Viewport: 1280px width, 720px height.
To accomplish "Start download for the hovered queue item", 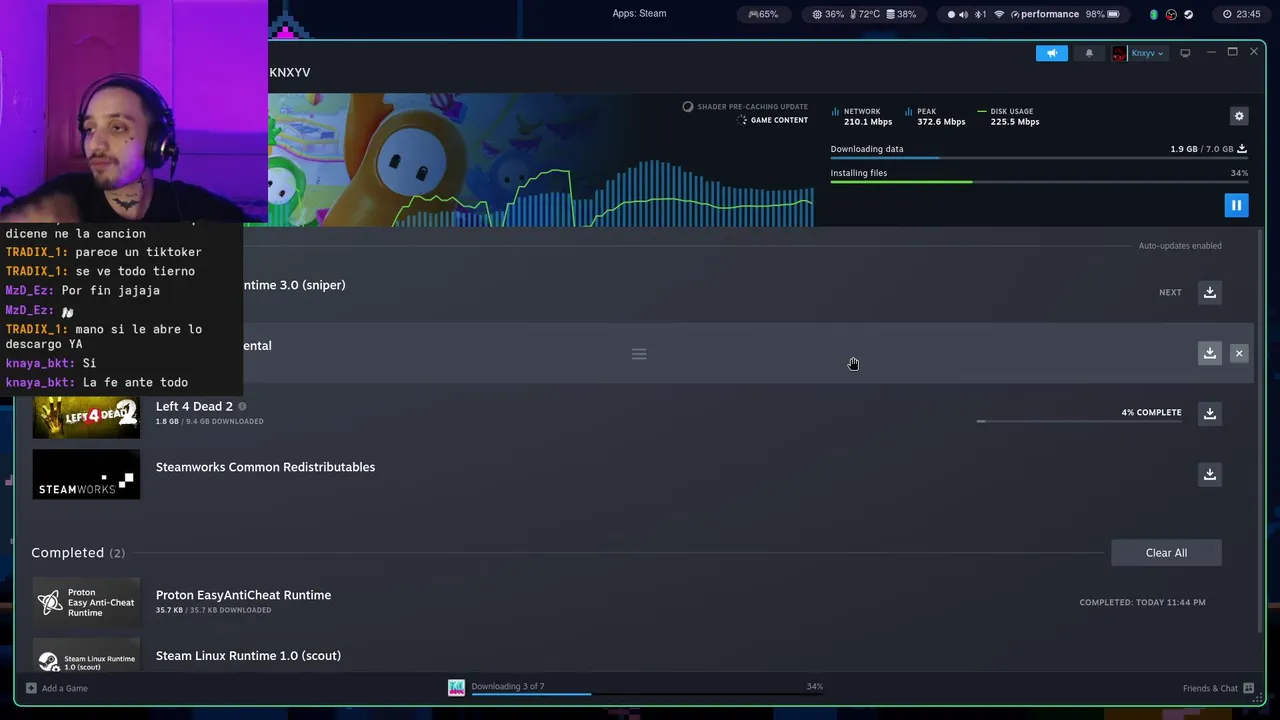I will pyautogui.click(x=1210, y=353).
